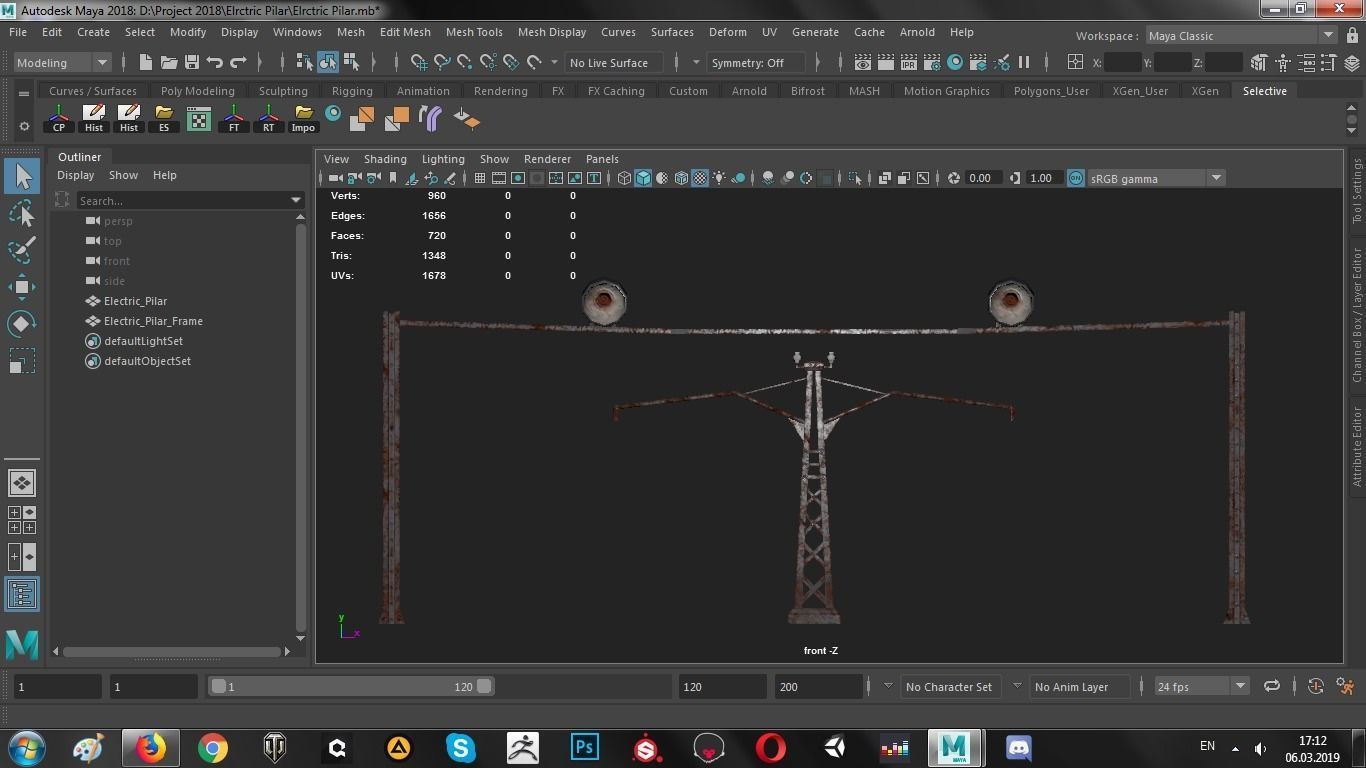Pause Viewport 2.0 display update
The image size is (1366, 770).
point(1024,62)
